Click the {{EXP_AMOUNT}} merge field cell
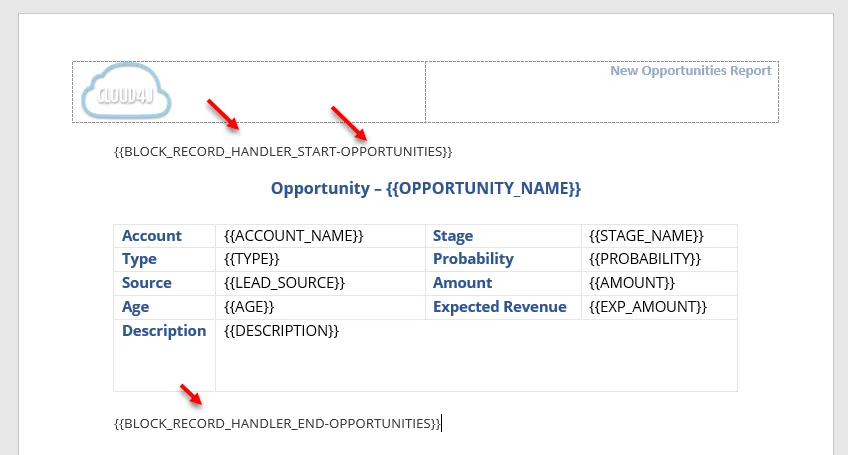 coord(659,307)
